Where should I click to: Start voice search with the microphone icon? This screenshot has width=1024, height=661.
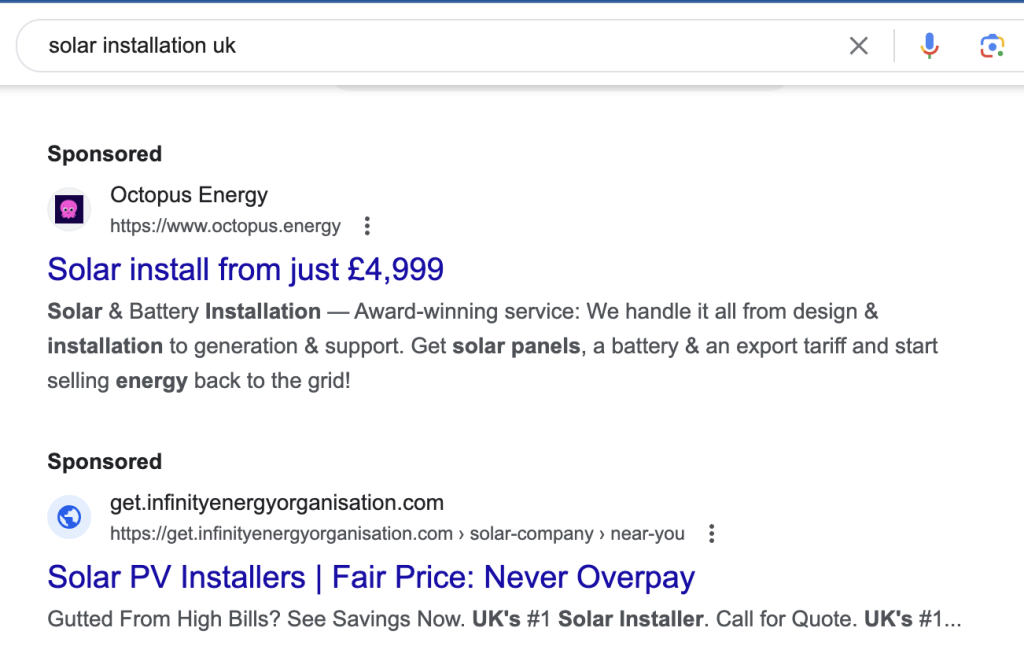pos(929,46)
